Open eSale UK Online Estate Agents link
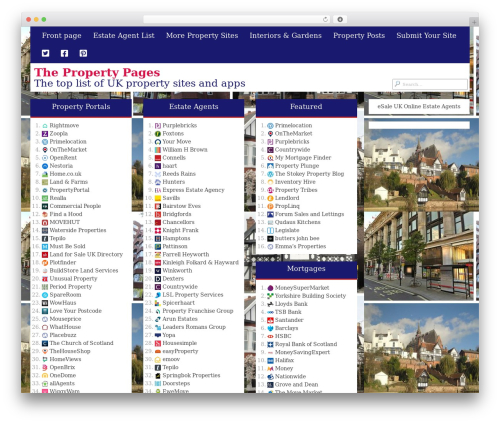This screenshot has width=500, height=423. [419, 106]
